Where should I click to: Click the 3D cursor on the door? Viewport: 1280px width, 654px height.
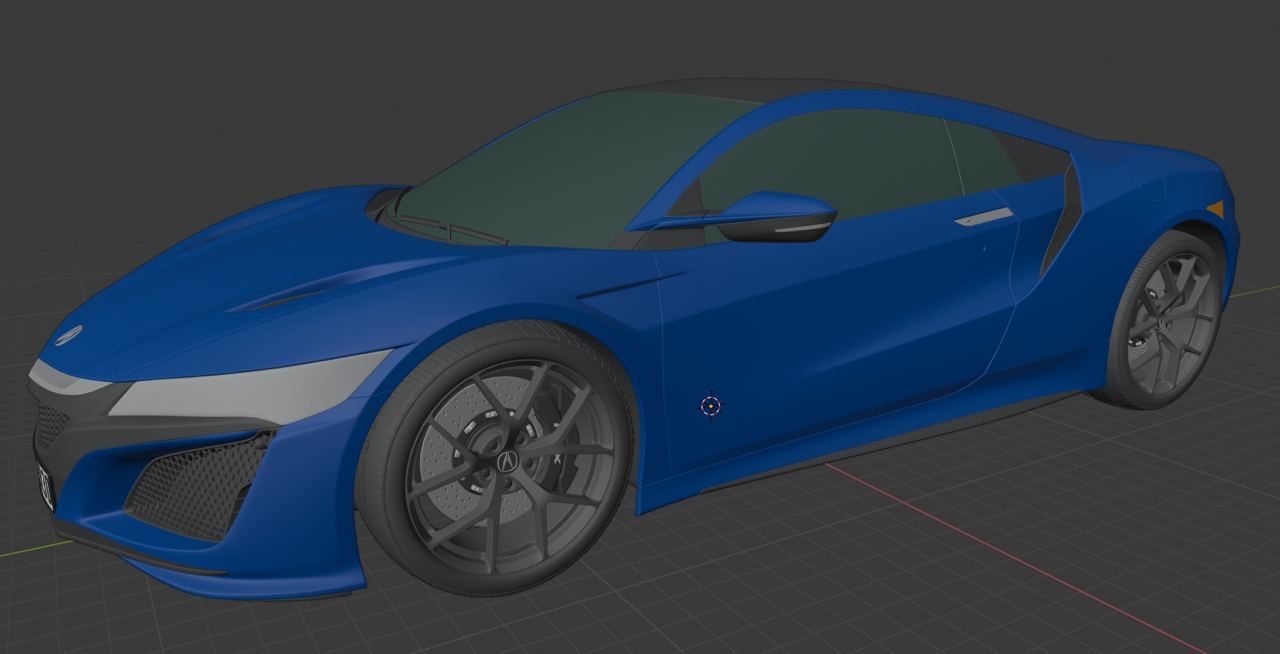pyautogui.click(x=710, y=405)
